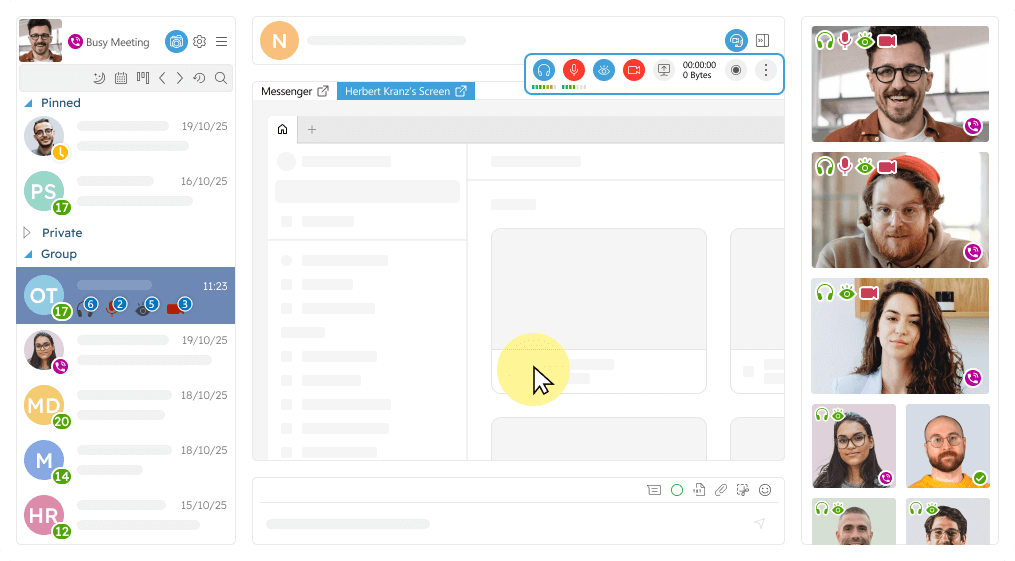Toggle the headphones audio button in call toolbar
1015x561 pixels.
(x=544, y=70)
